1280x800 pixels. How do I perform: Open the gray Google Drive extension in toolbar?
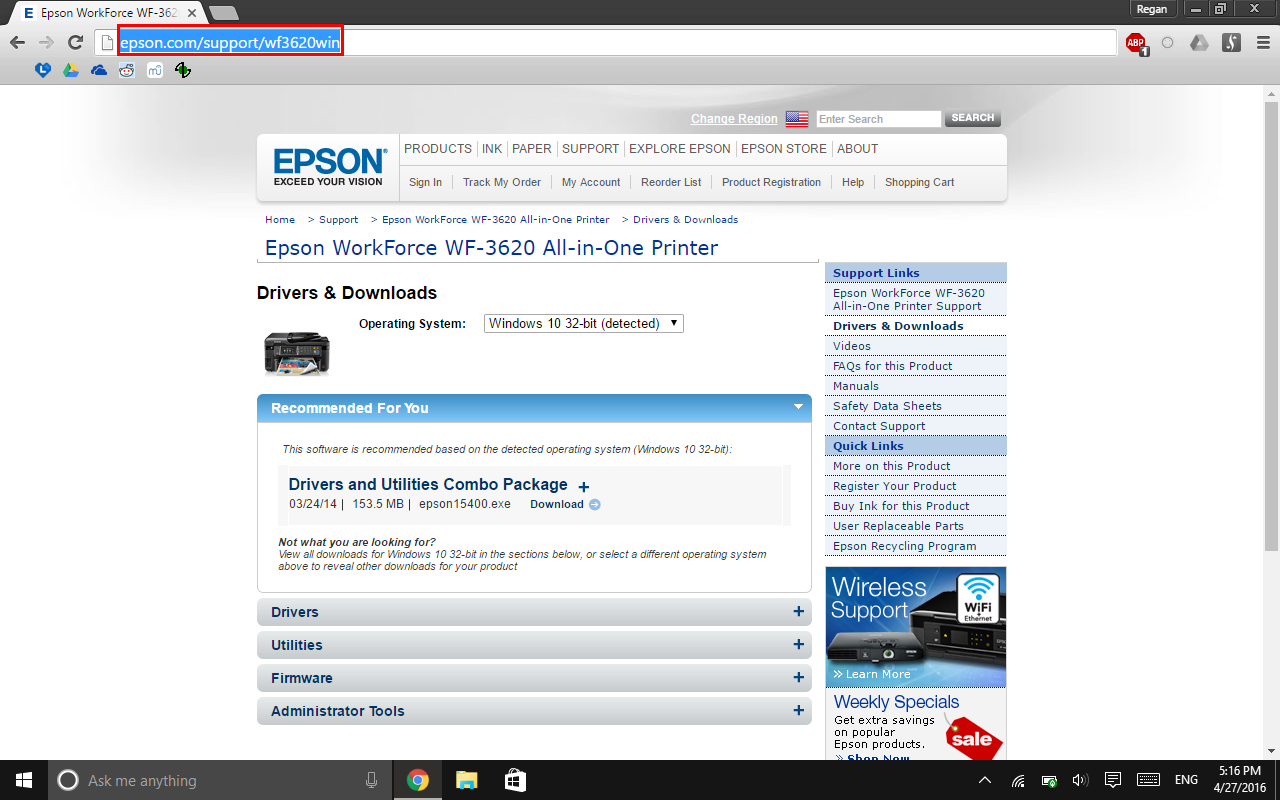pos(1199,43)
